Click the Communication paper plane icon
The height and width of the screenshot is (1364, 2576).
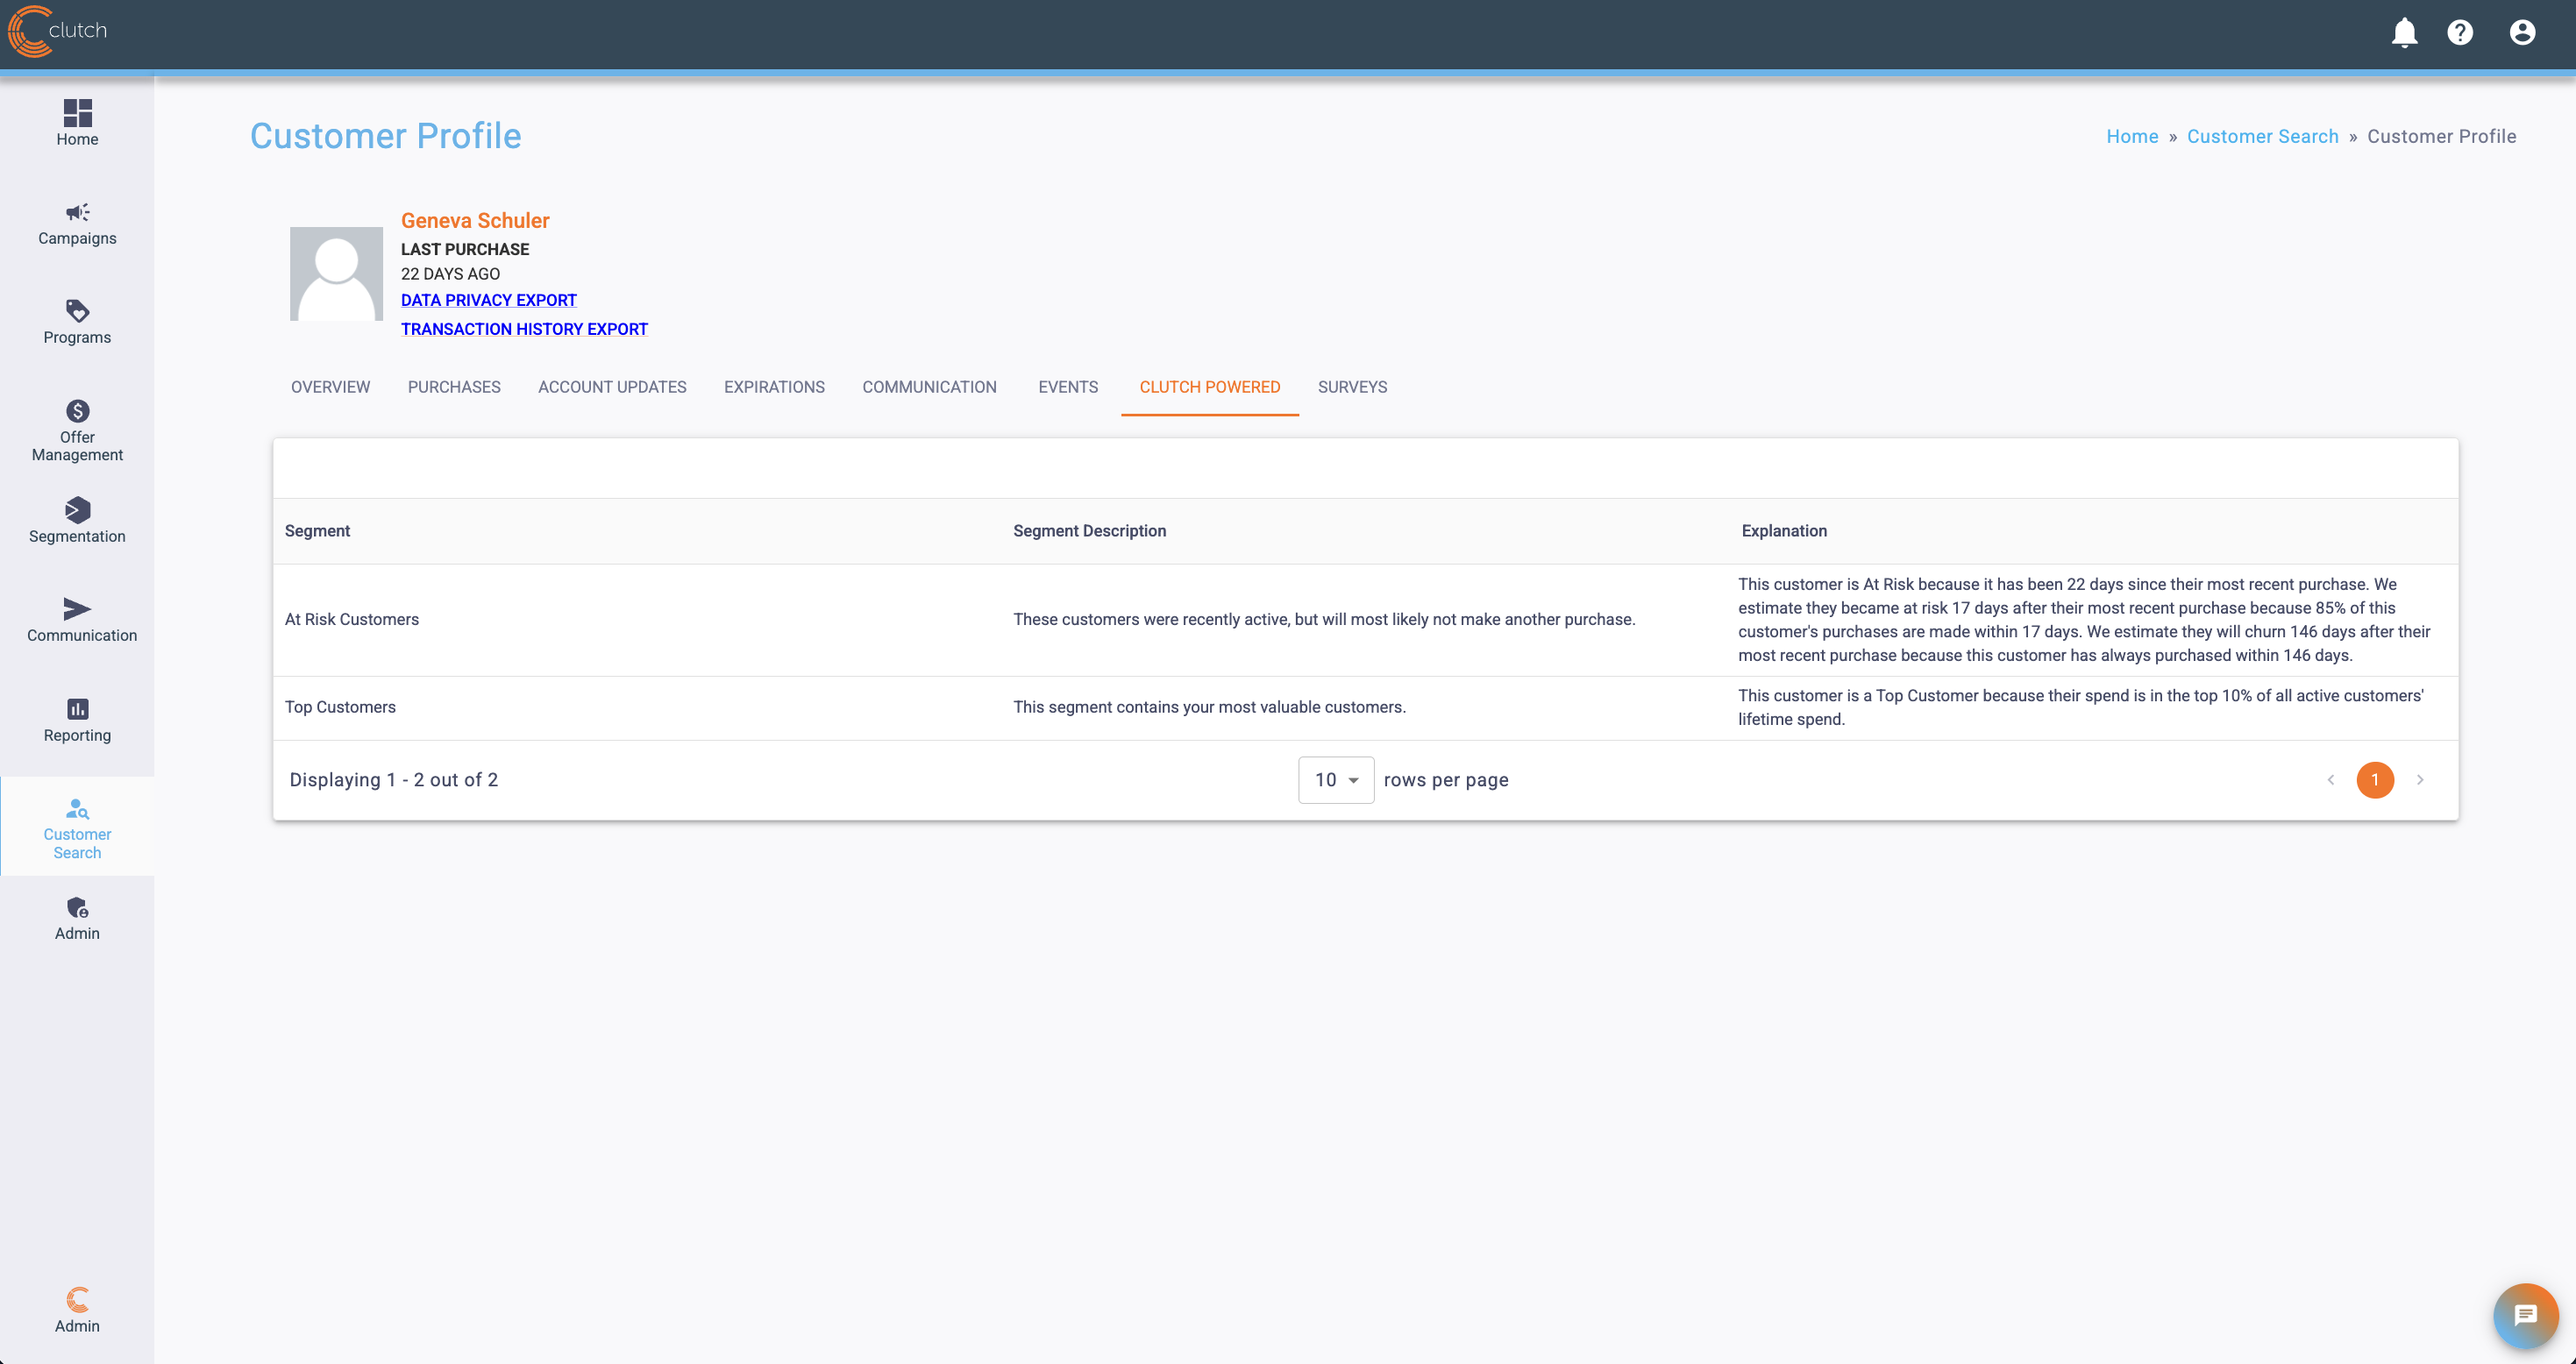coord(77,609)
